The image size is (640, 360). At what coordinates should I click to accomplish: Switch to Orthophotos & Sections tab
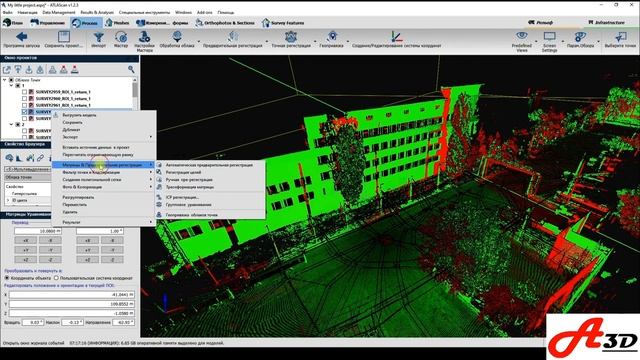coord(225,23)
